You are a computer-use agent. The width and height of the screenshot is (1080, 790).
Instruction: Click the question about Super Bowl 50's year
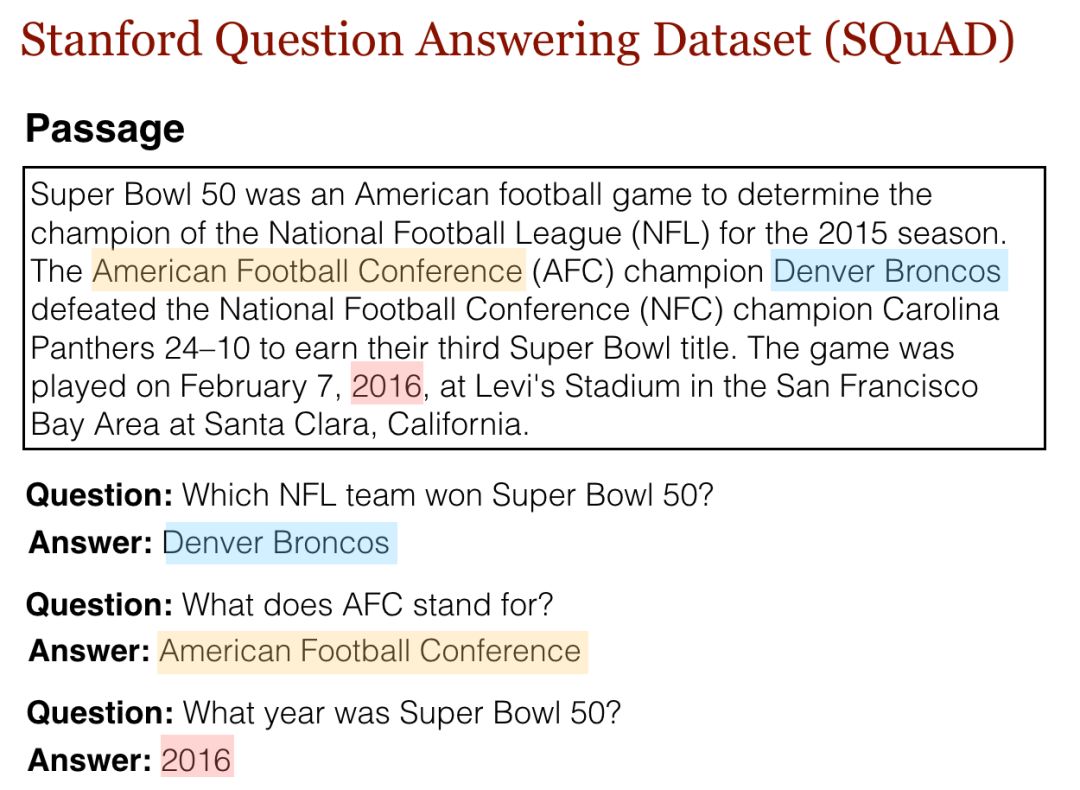[402, 713]
